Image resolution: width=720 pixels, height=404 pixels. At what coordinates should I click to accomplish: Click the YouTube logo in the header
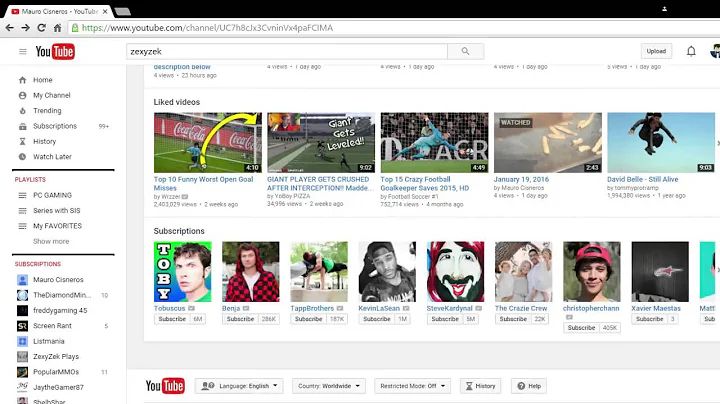(x=55, y=51)
